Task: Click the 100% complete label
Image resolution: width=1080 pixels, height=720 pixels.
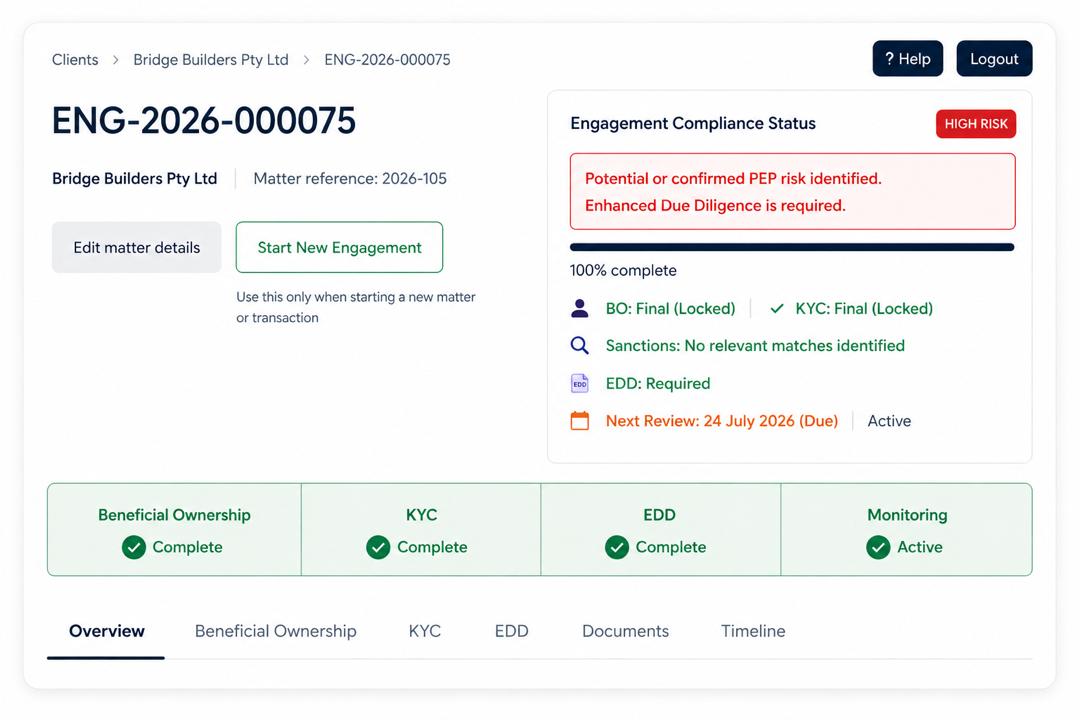Action: tap(623, 271)
